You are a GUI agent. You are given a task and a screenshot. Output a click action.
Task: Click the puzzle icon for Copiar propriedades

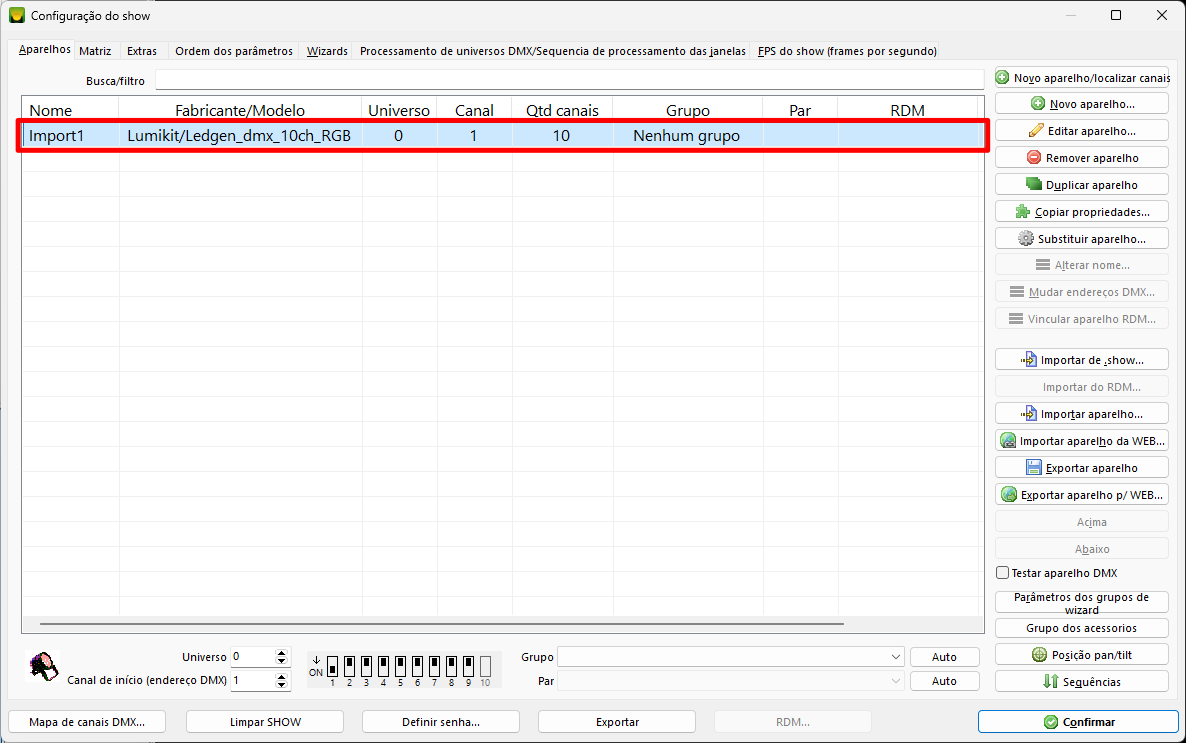(x=1023, y=212)
